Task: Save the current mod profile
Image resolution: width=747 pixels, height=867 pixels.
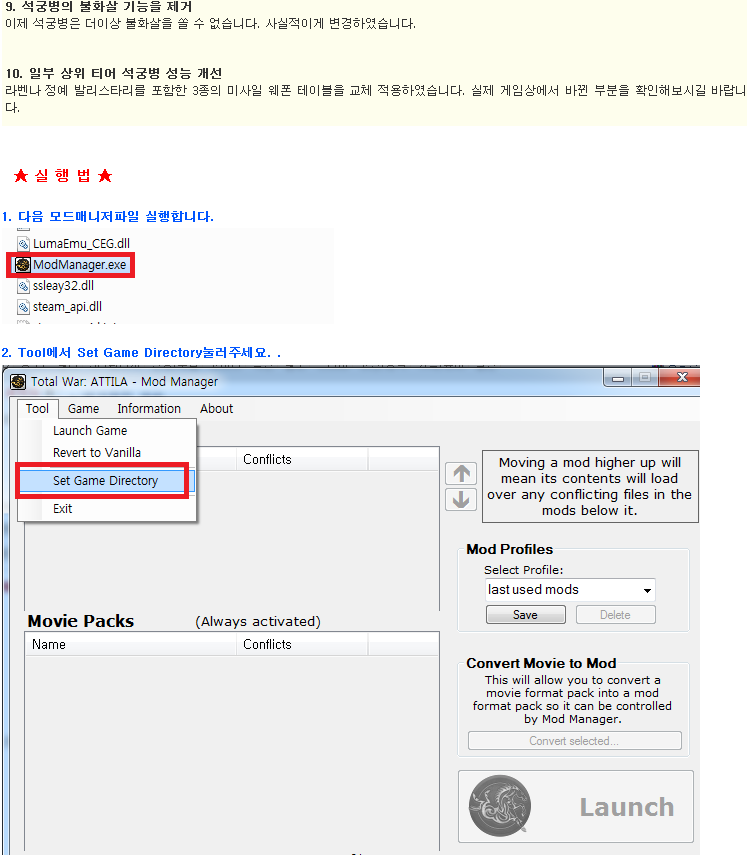Action: coord(525,615)
